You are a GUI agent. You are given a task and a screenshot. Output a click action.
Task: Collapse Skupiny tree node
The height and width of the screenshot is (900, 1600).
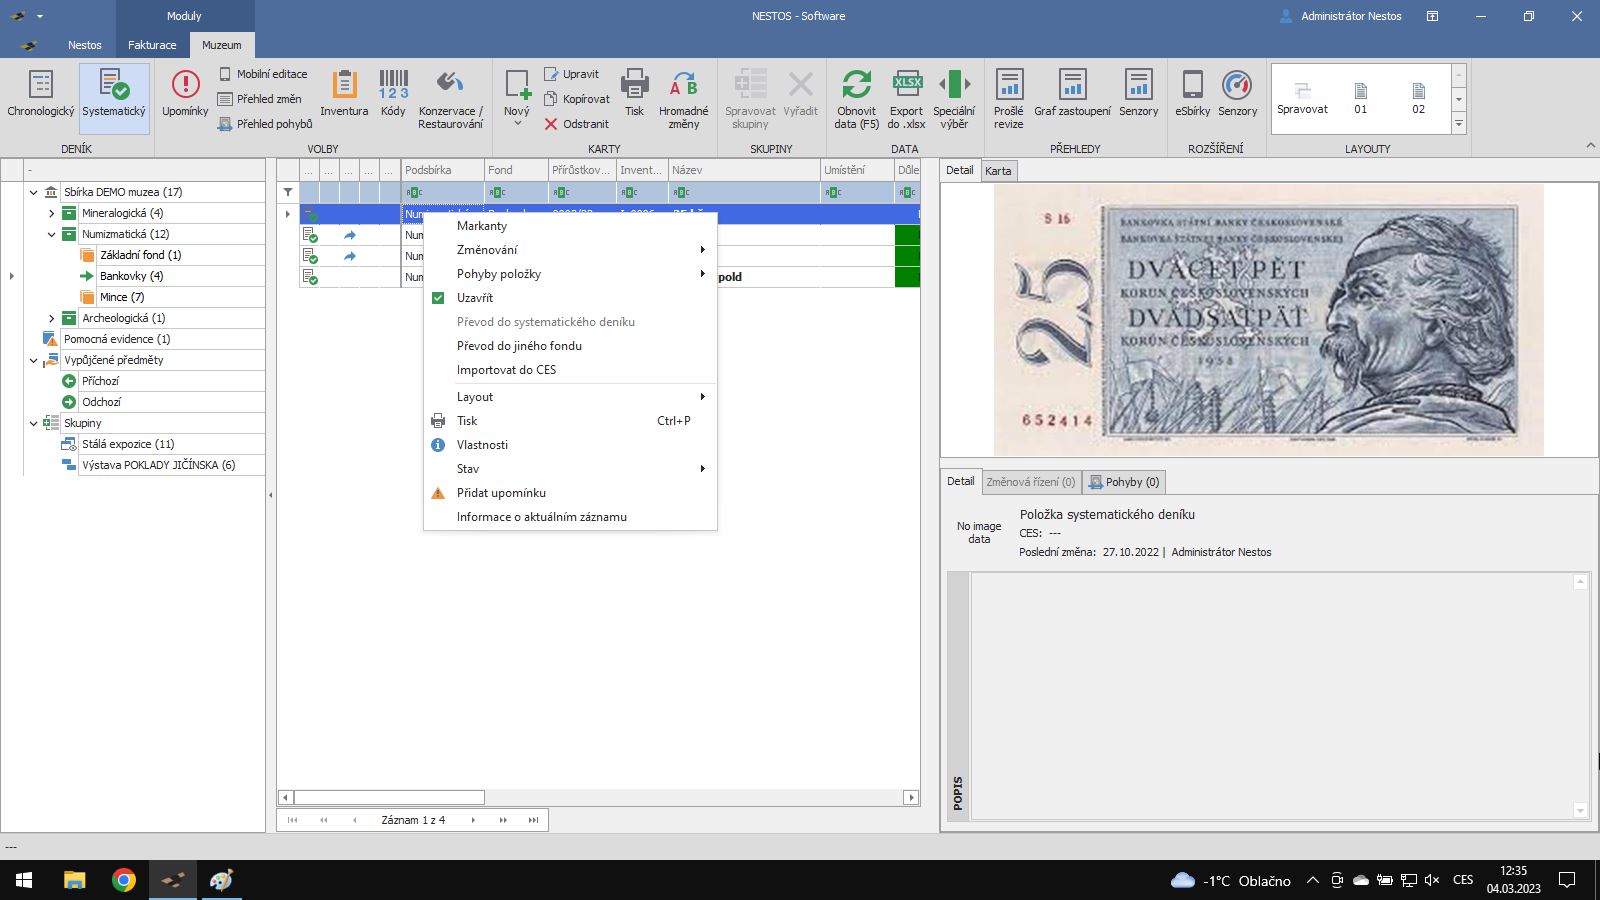tap(33, 423)
